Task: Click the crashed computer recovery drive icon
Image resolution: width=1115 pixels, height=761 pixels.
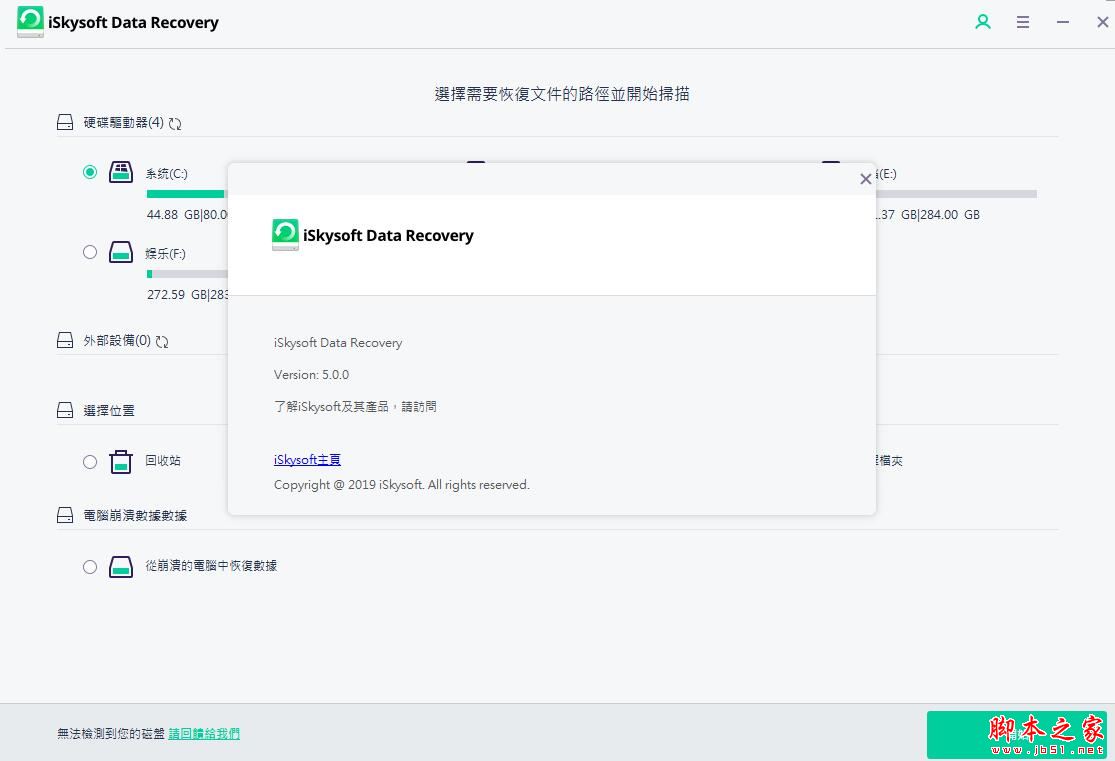Action: coord(120,566)
